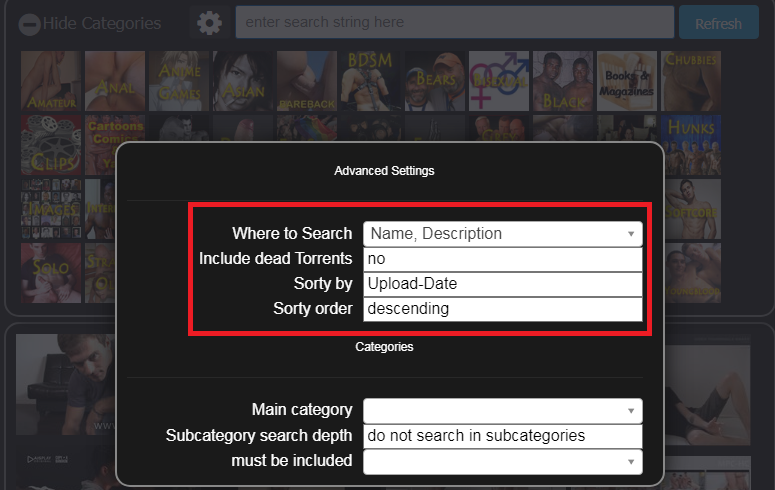Click the gender symbols category tile
The image size is (775, 490).
click(499, 81)
